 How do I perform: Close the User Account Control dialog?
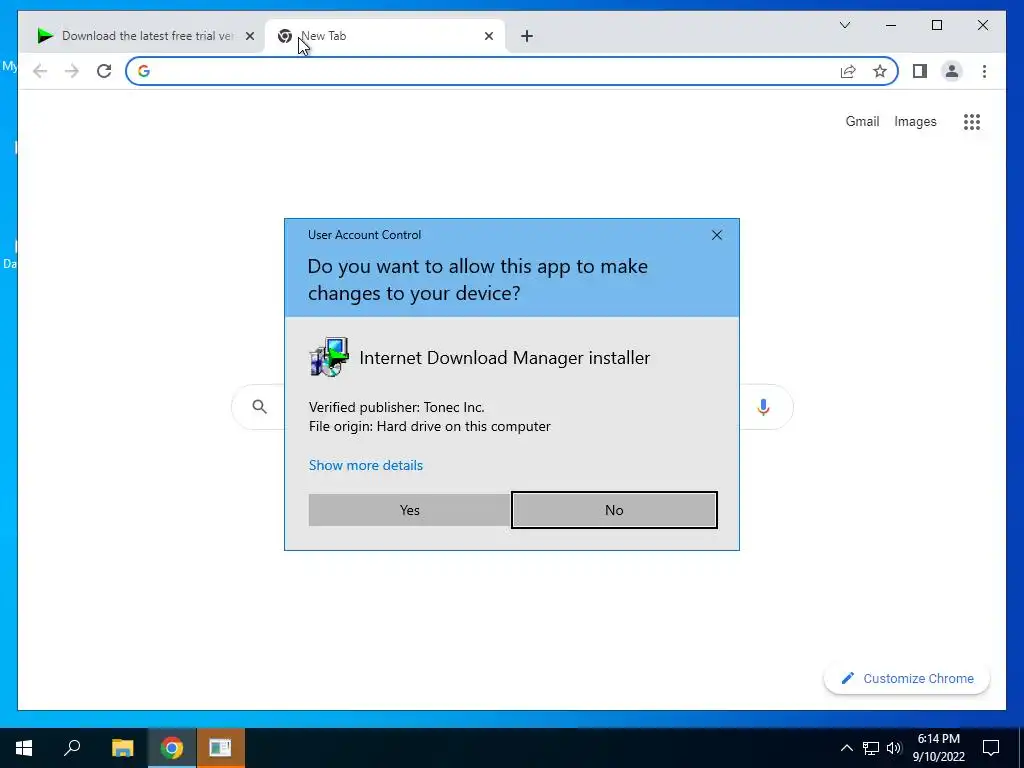click(716, 235)
